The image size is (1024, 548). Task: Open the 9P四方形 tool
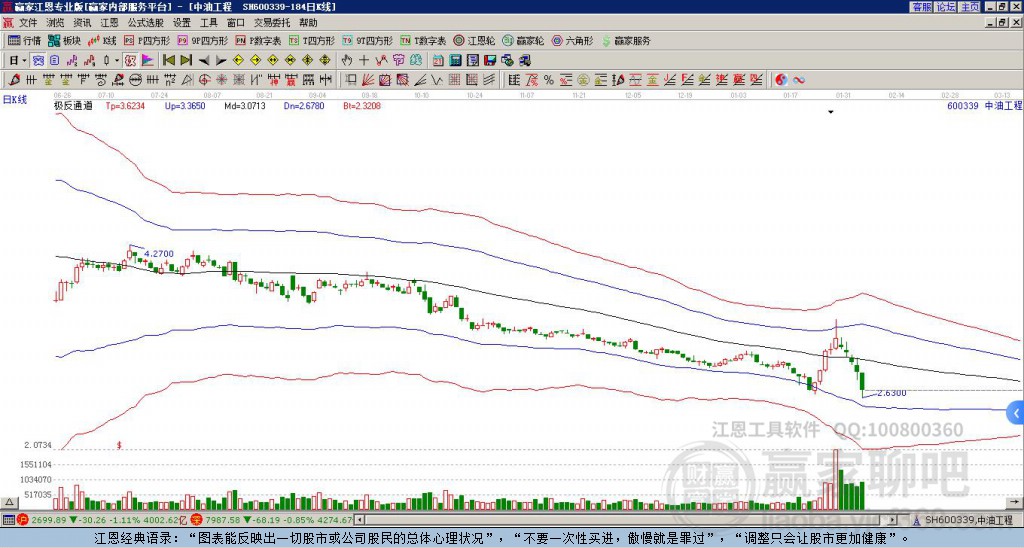point(202,40)
